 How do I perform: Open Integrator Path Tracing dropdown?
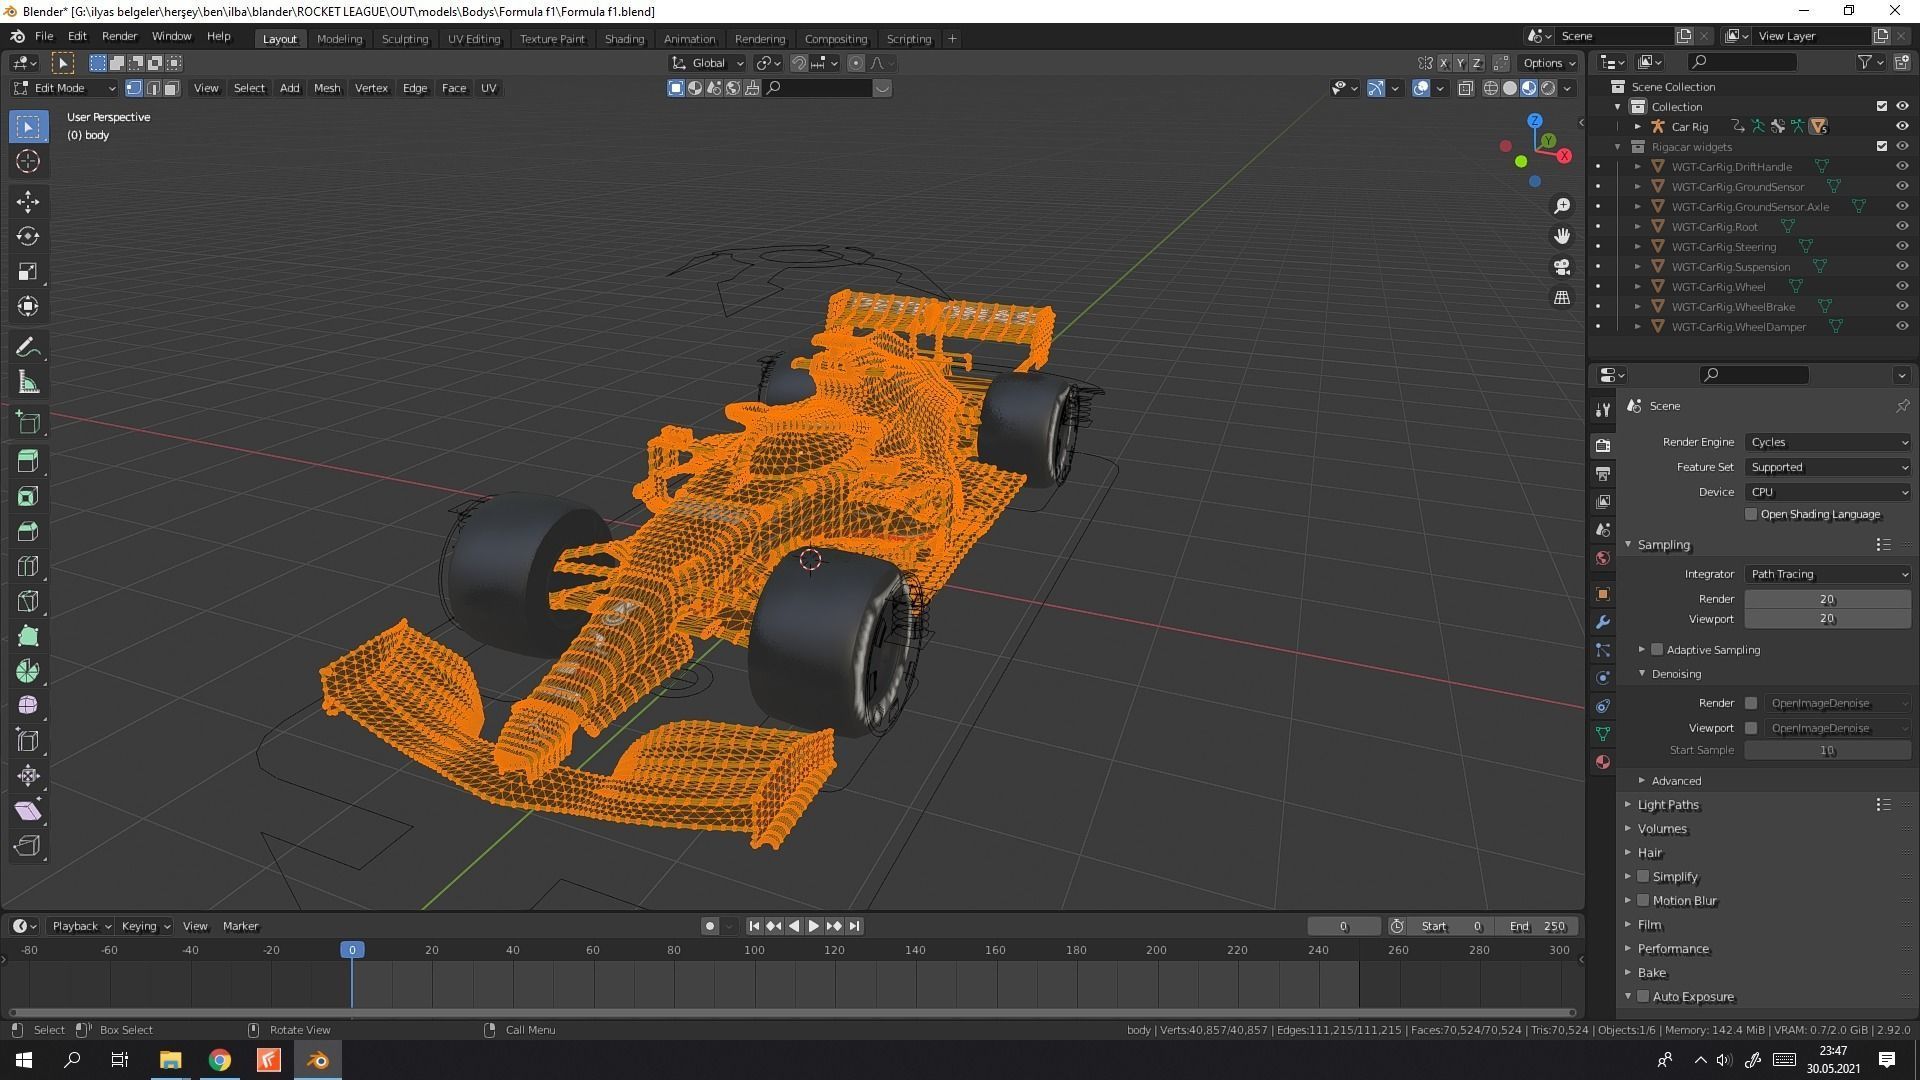point(1827,574)
